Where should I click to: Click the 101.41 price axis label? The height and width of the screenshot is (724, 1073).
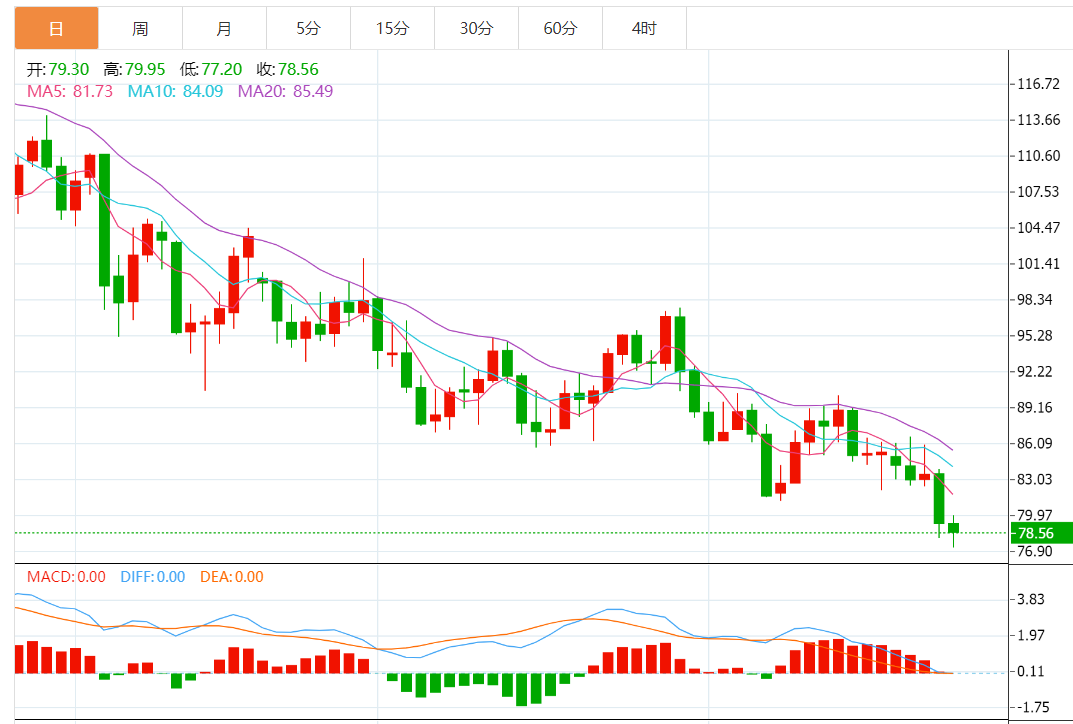pos(1039,263)
